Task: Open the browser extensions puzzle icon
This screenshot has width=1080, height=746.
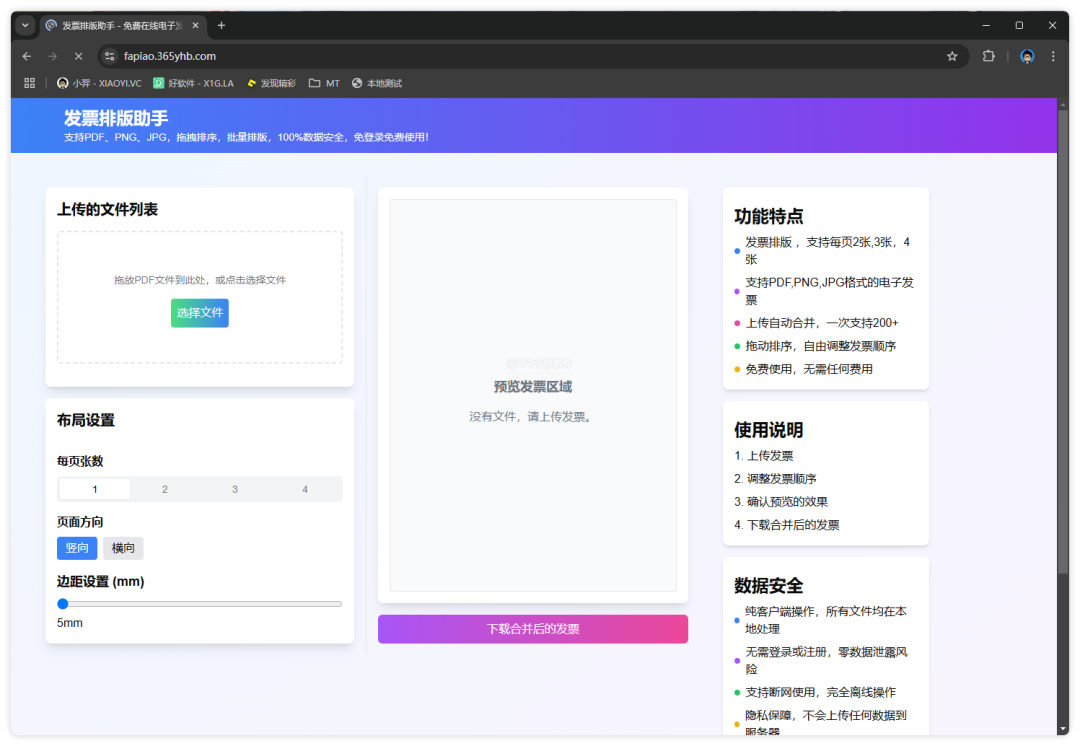Action: click(989, 56)
